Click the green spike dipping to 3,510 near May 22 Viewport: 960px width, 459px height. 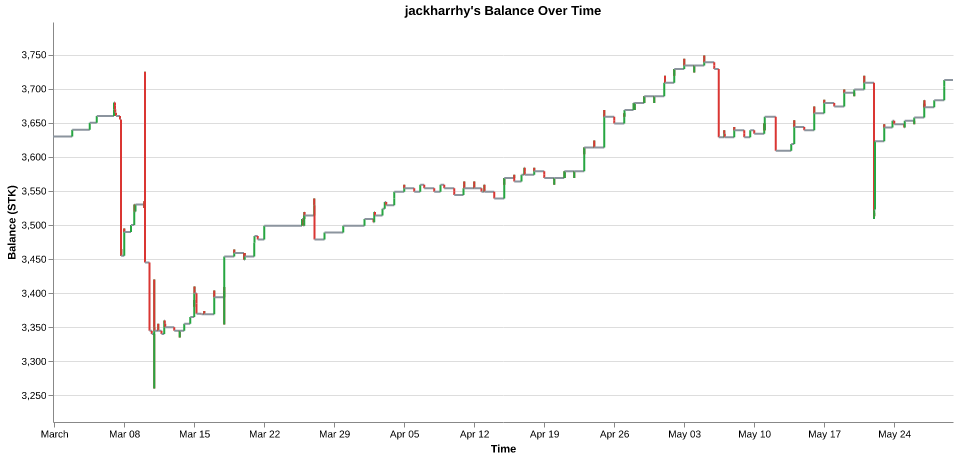[x=874, y=181]
